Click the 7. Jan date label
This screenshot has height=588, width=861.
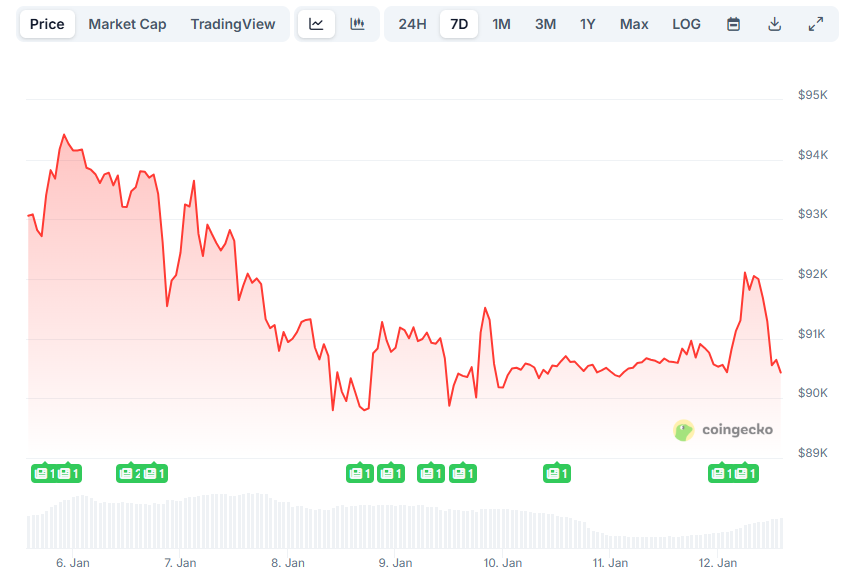coord(180,563)
